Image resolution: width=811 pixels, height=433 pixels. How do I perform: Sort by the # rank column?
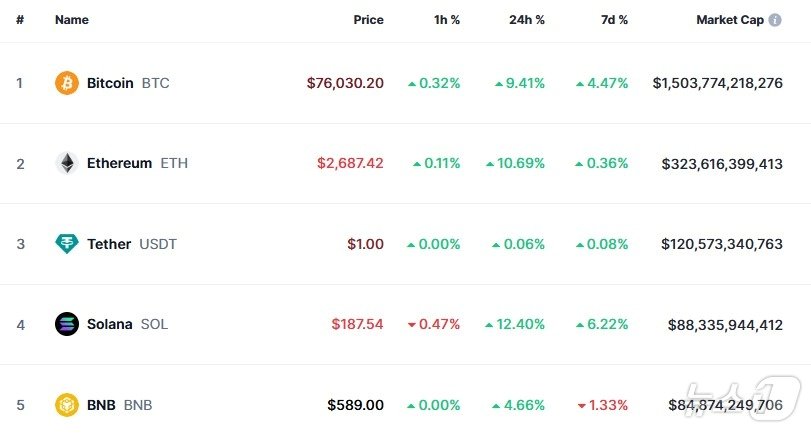coord(20,20)
